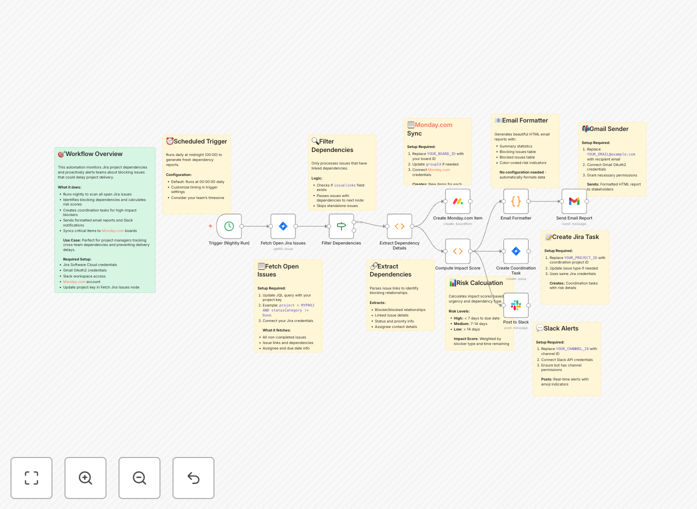Select the Create Monday.com Item node
Image resolution: width=697 pixels, height=509 pixels.
point(458,201)
